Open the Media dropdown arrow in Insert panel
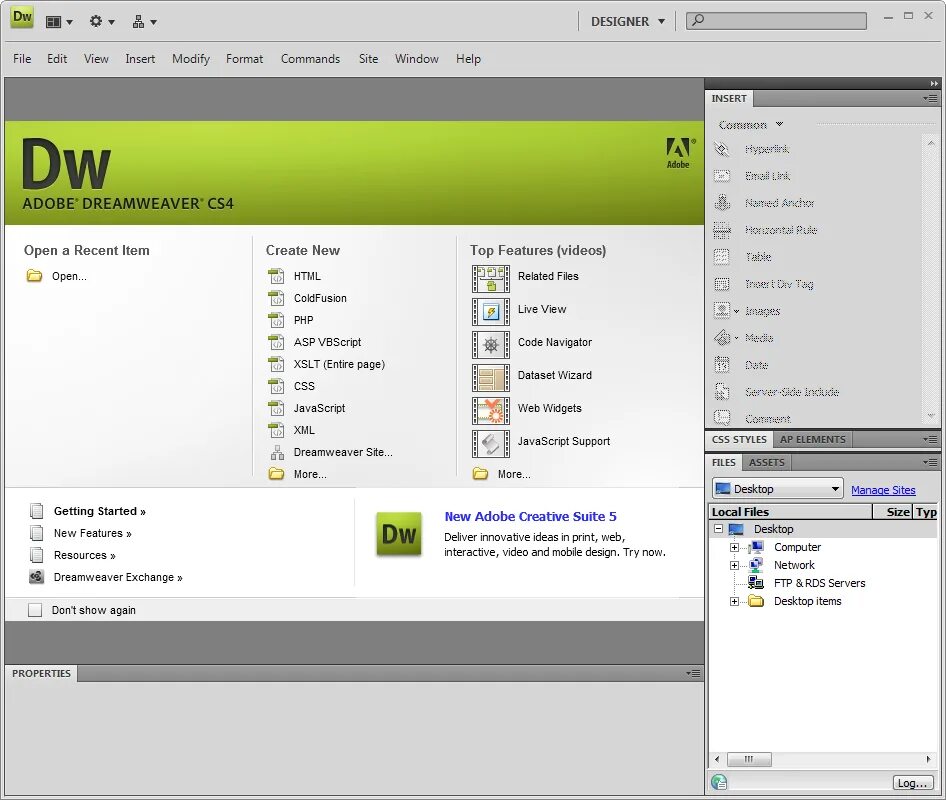This screenshot has height=800, width=946. pyautogui.click(x=736, y=338)
